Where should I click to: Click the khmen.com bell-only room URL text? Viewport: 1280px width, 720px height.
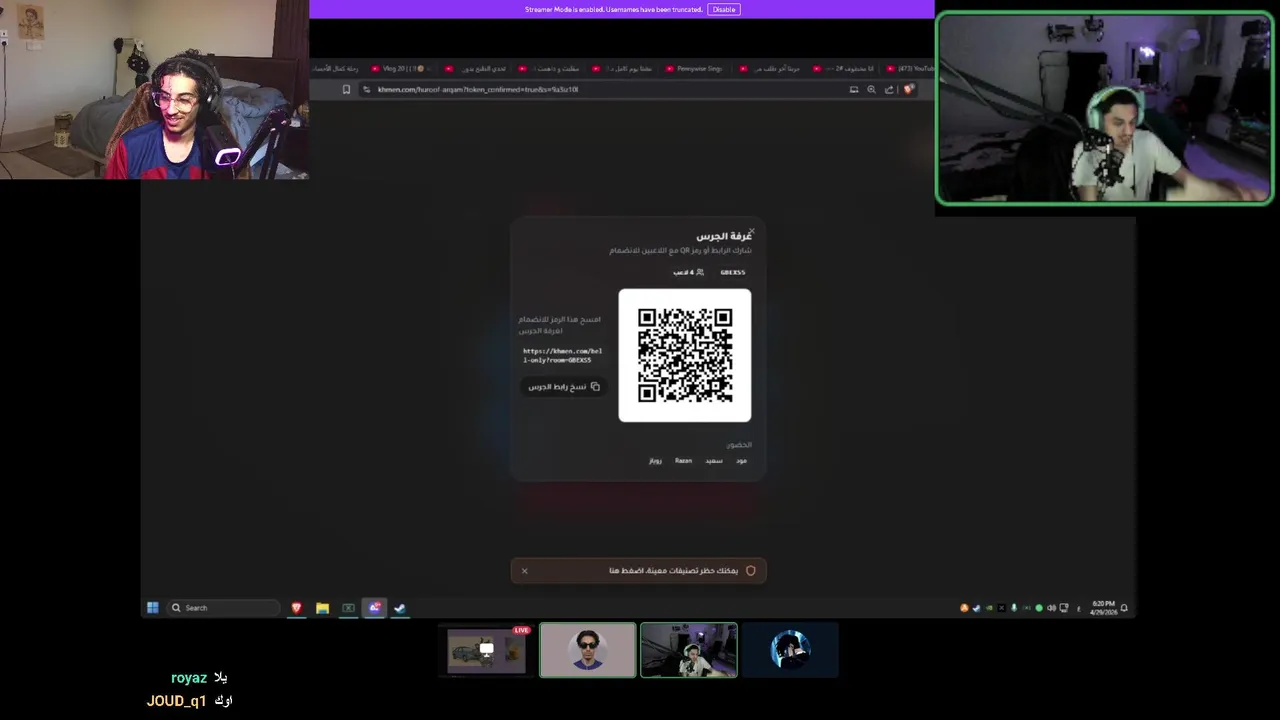[x=562, y=355]
